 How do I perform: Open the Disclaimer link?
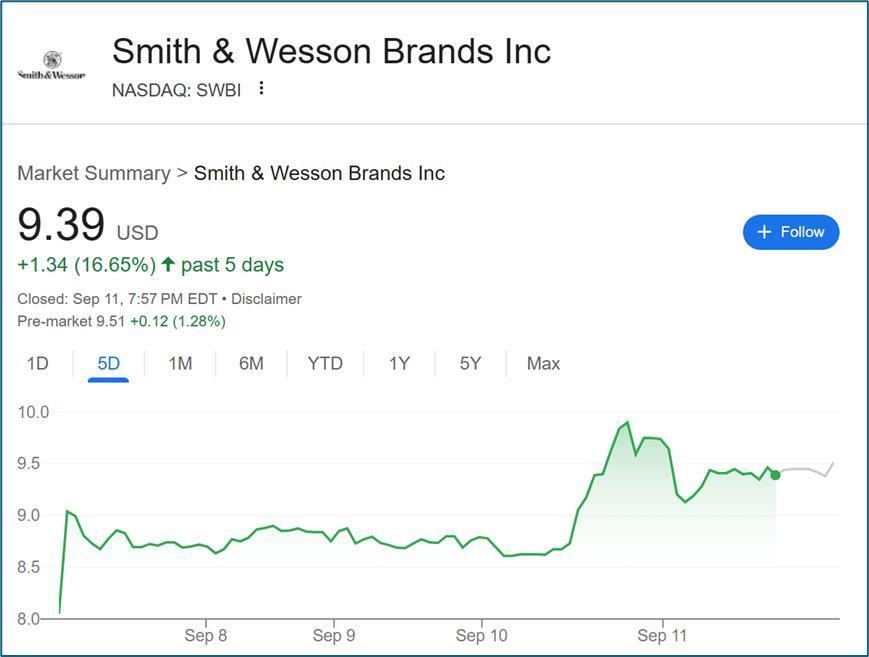pyautogui.click(x=265, y=299)
